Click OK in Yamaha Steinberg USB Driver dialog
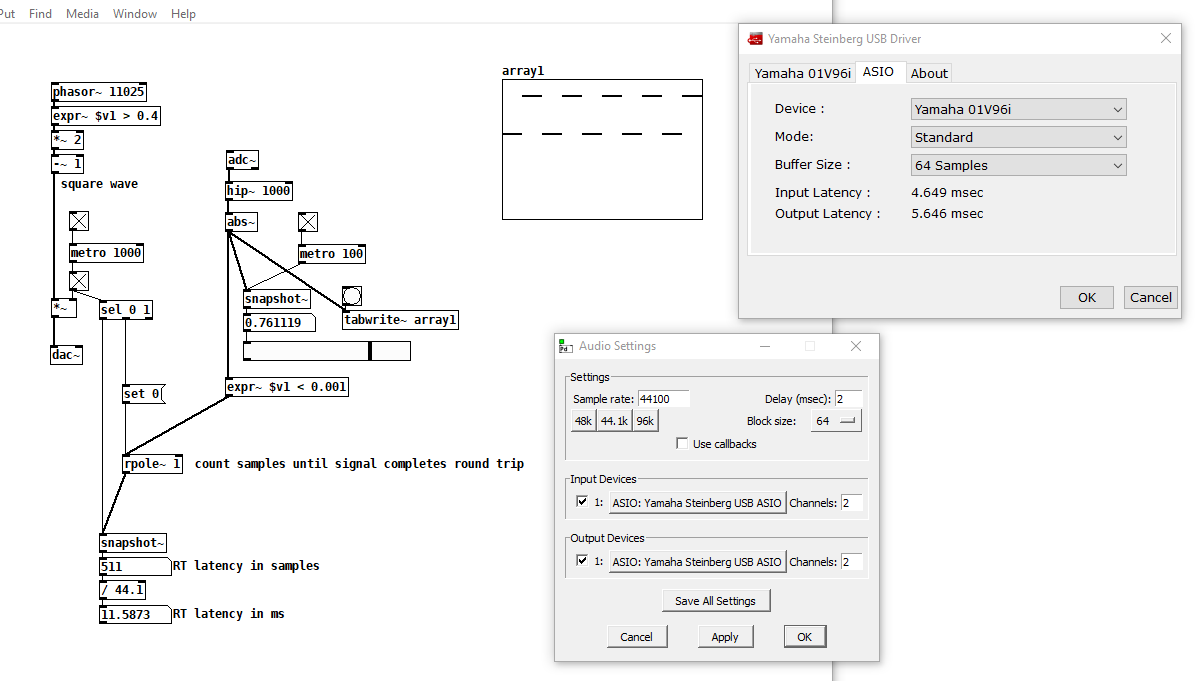The height and width of the screenshot is (681, 1197). [1087, 297]
